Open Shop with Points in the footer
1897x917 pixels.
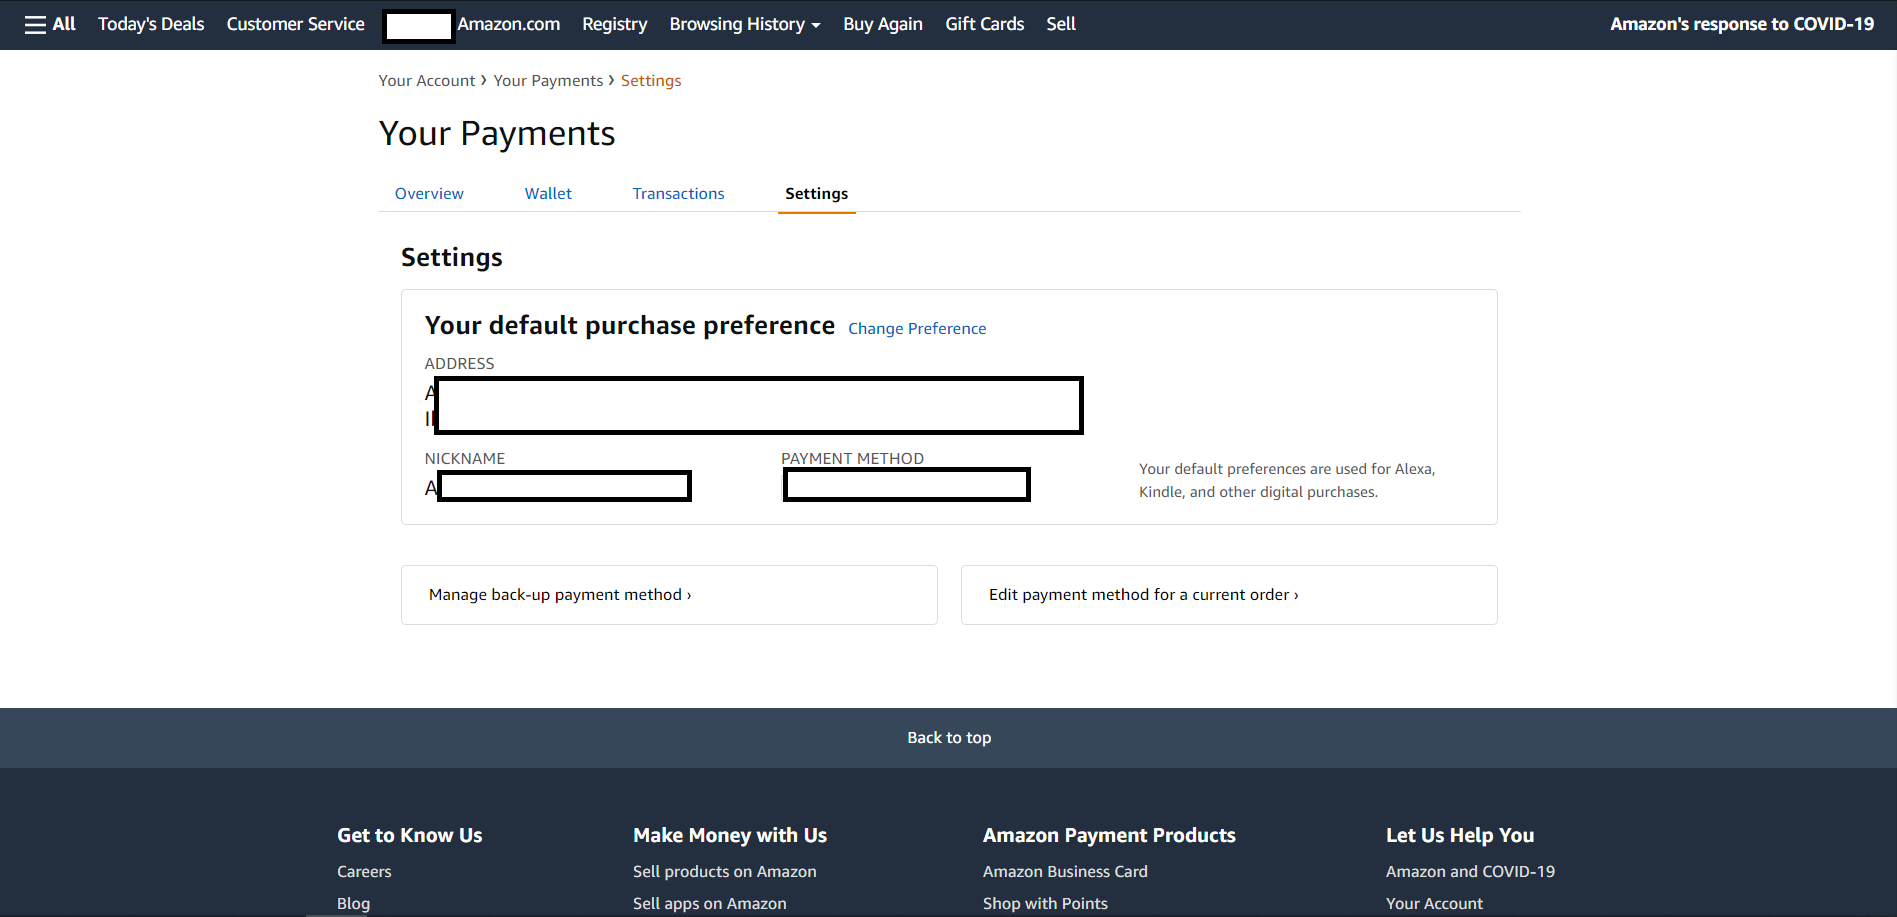click(1044, 903)
